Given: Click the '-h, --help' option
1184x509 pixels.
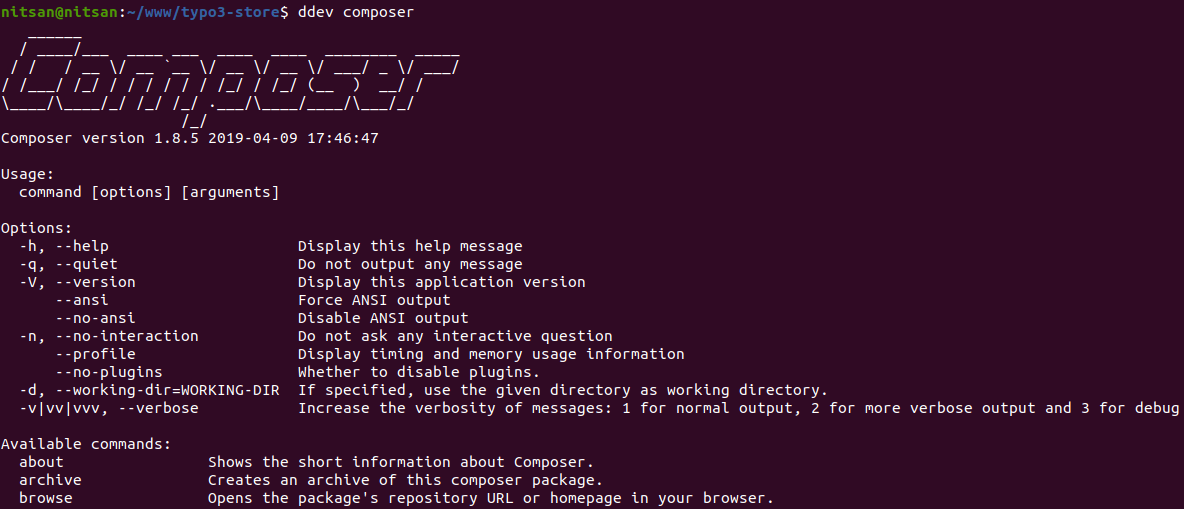Looking at the screenshot, I should click(x=64, y=246).
